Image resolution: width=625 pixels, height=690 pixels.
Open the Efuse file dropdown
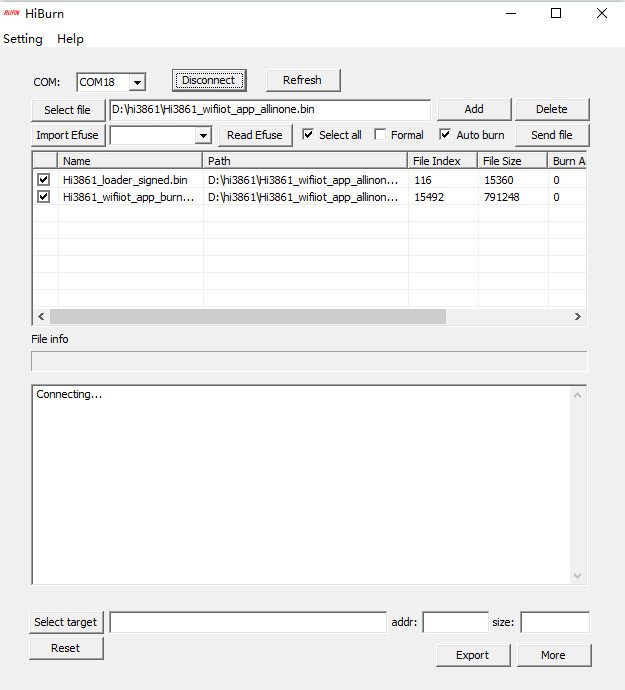tap(203, 135)
